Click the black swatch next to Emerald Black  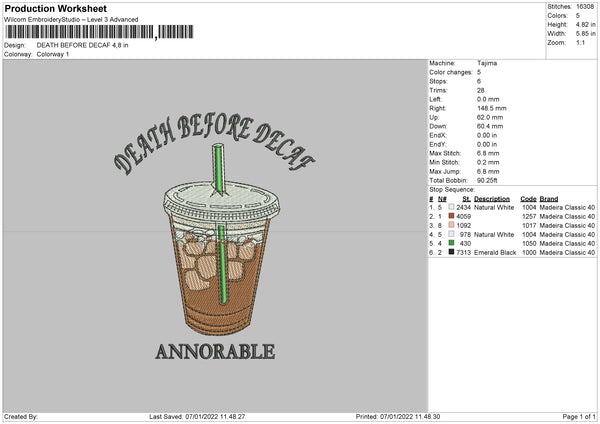click(x=451, y=252)
